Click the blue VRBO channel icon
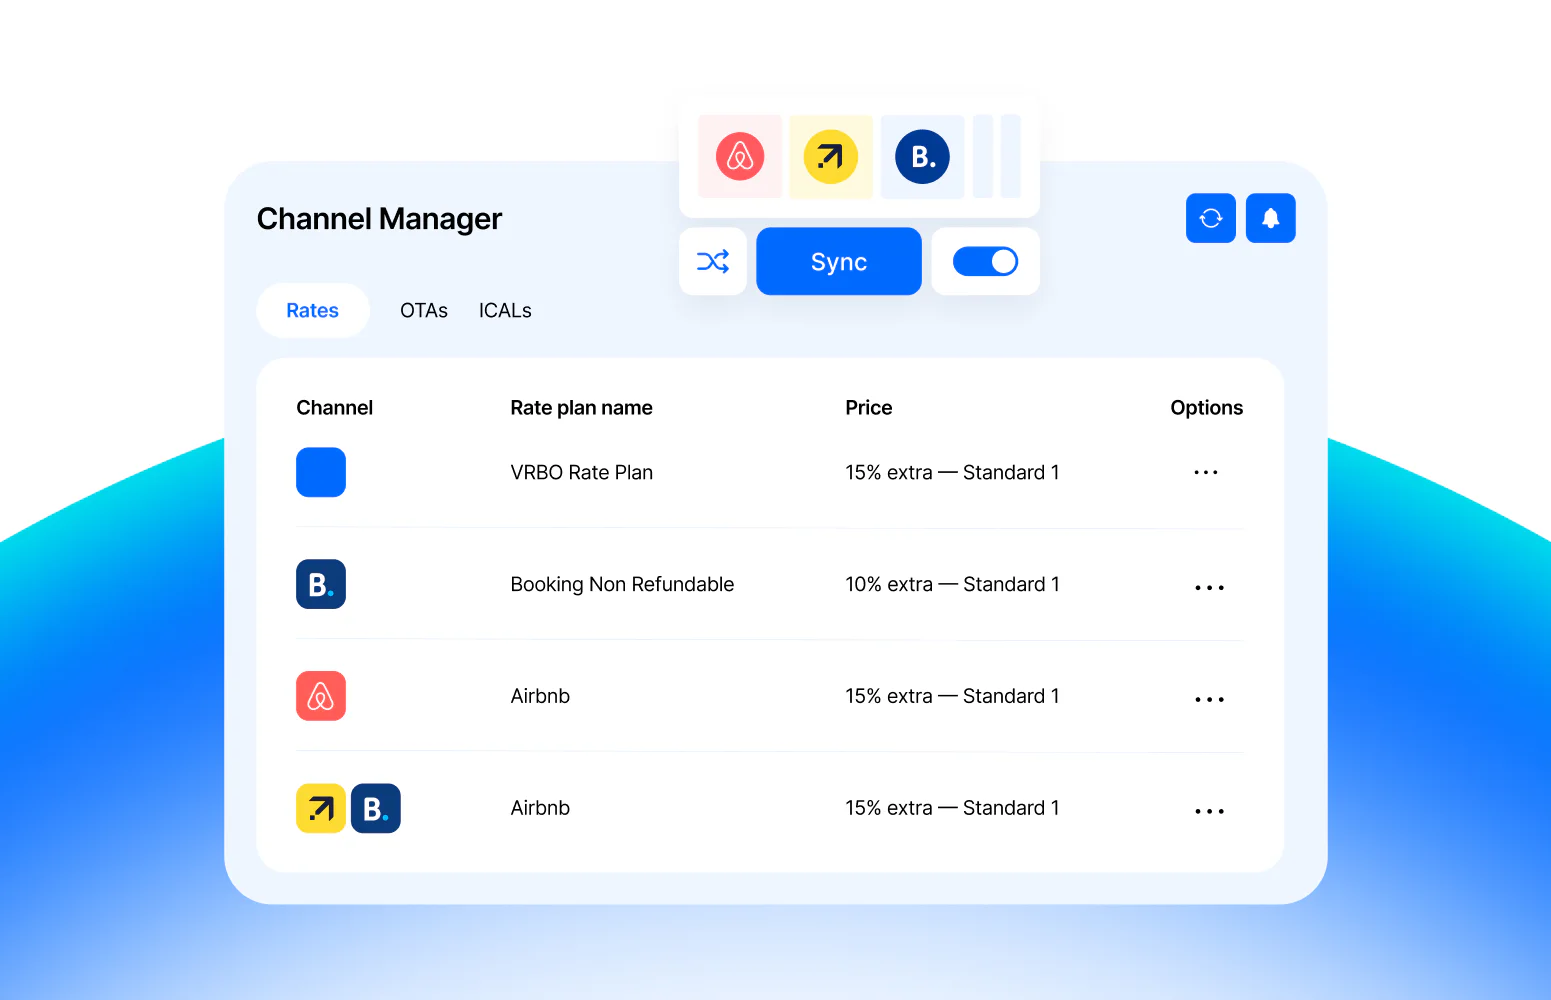Screen dimensions: 1551x1000 [x=321, y=472]
